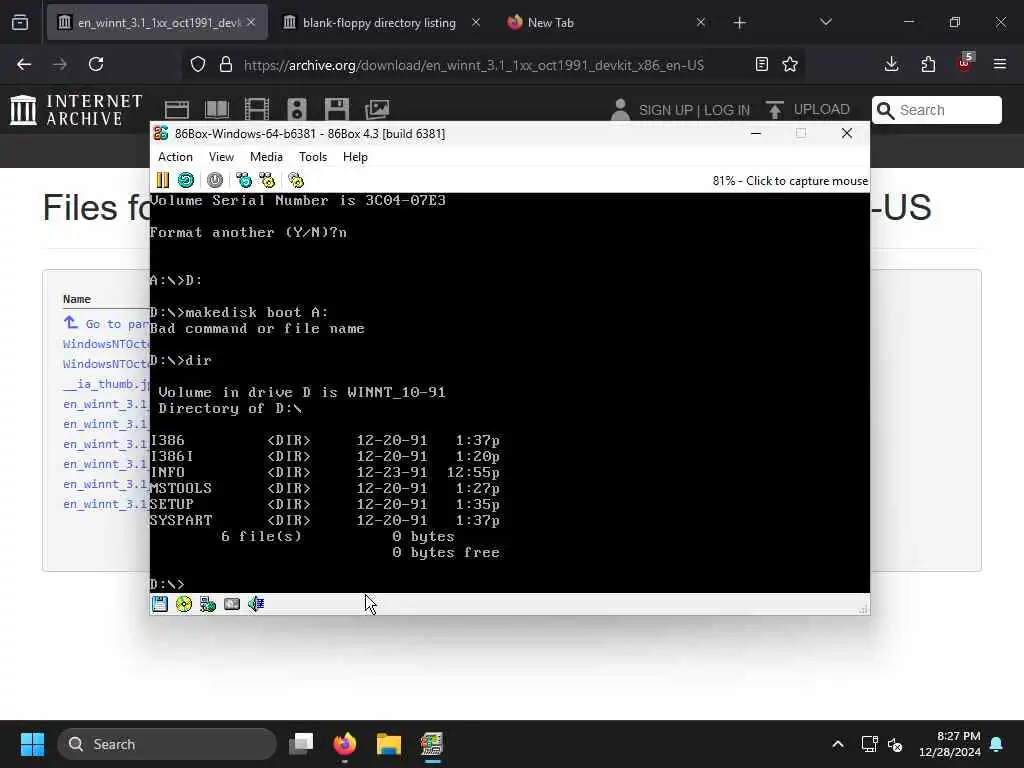Open 86Box settings via rightmost toolbar gear icon

click(296, 180)
